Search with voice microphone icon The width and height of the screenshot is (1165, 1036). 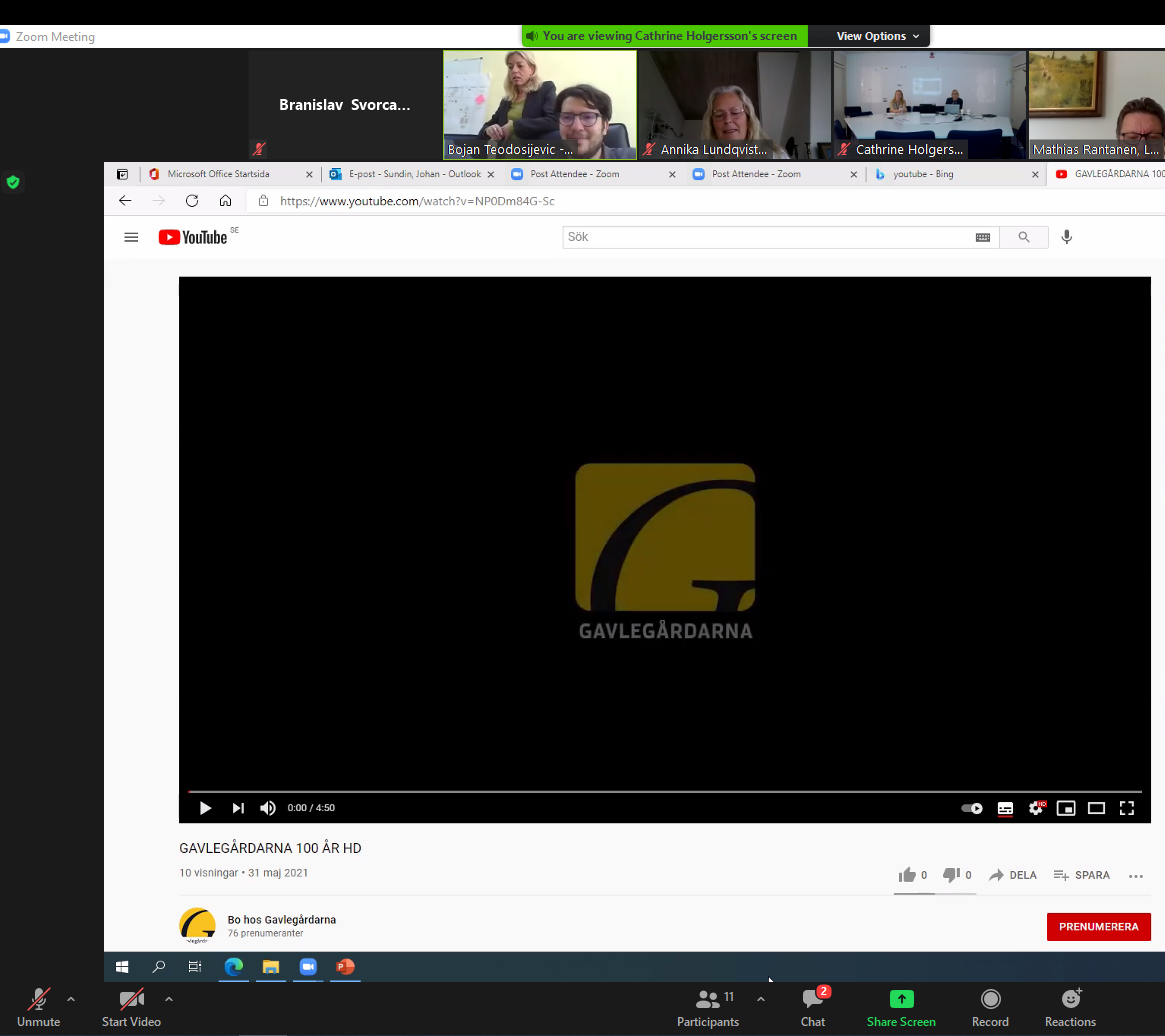pos(1067,237)
